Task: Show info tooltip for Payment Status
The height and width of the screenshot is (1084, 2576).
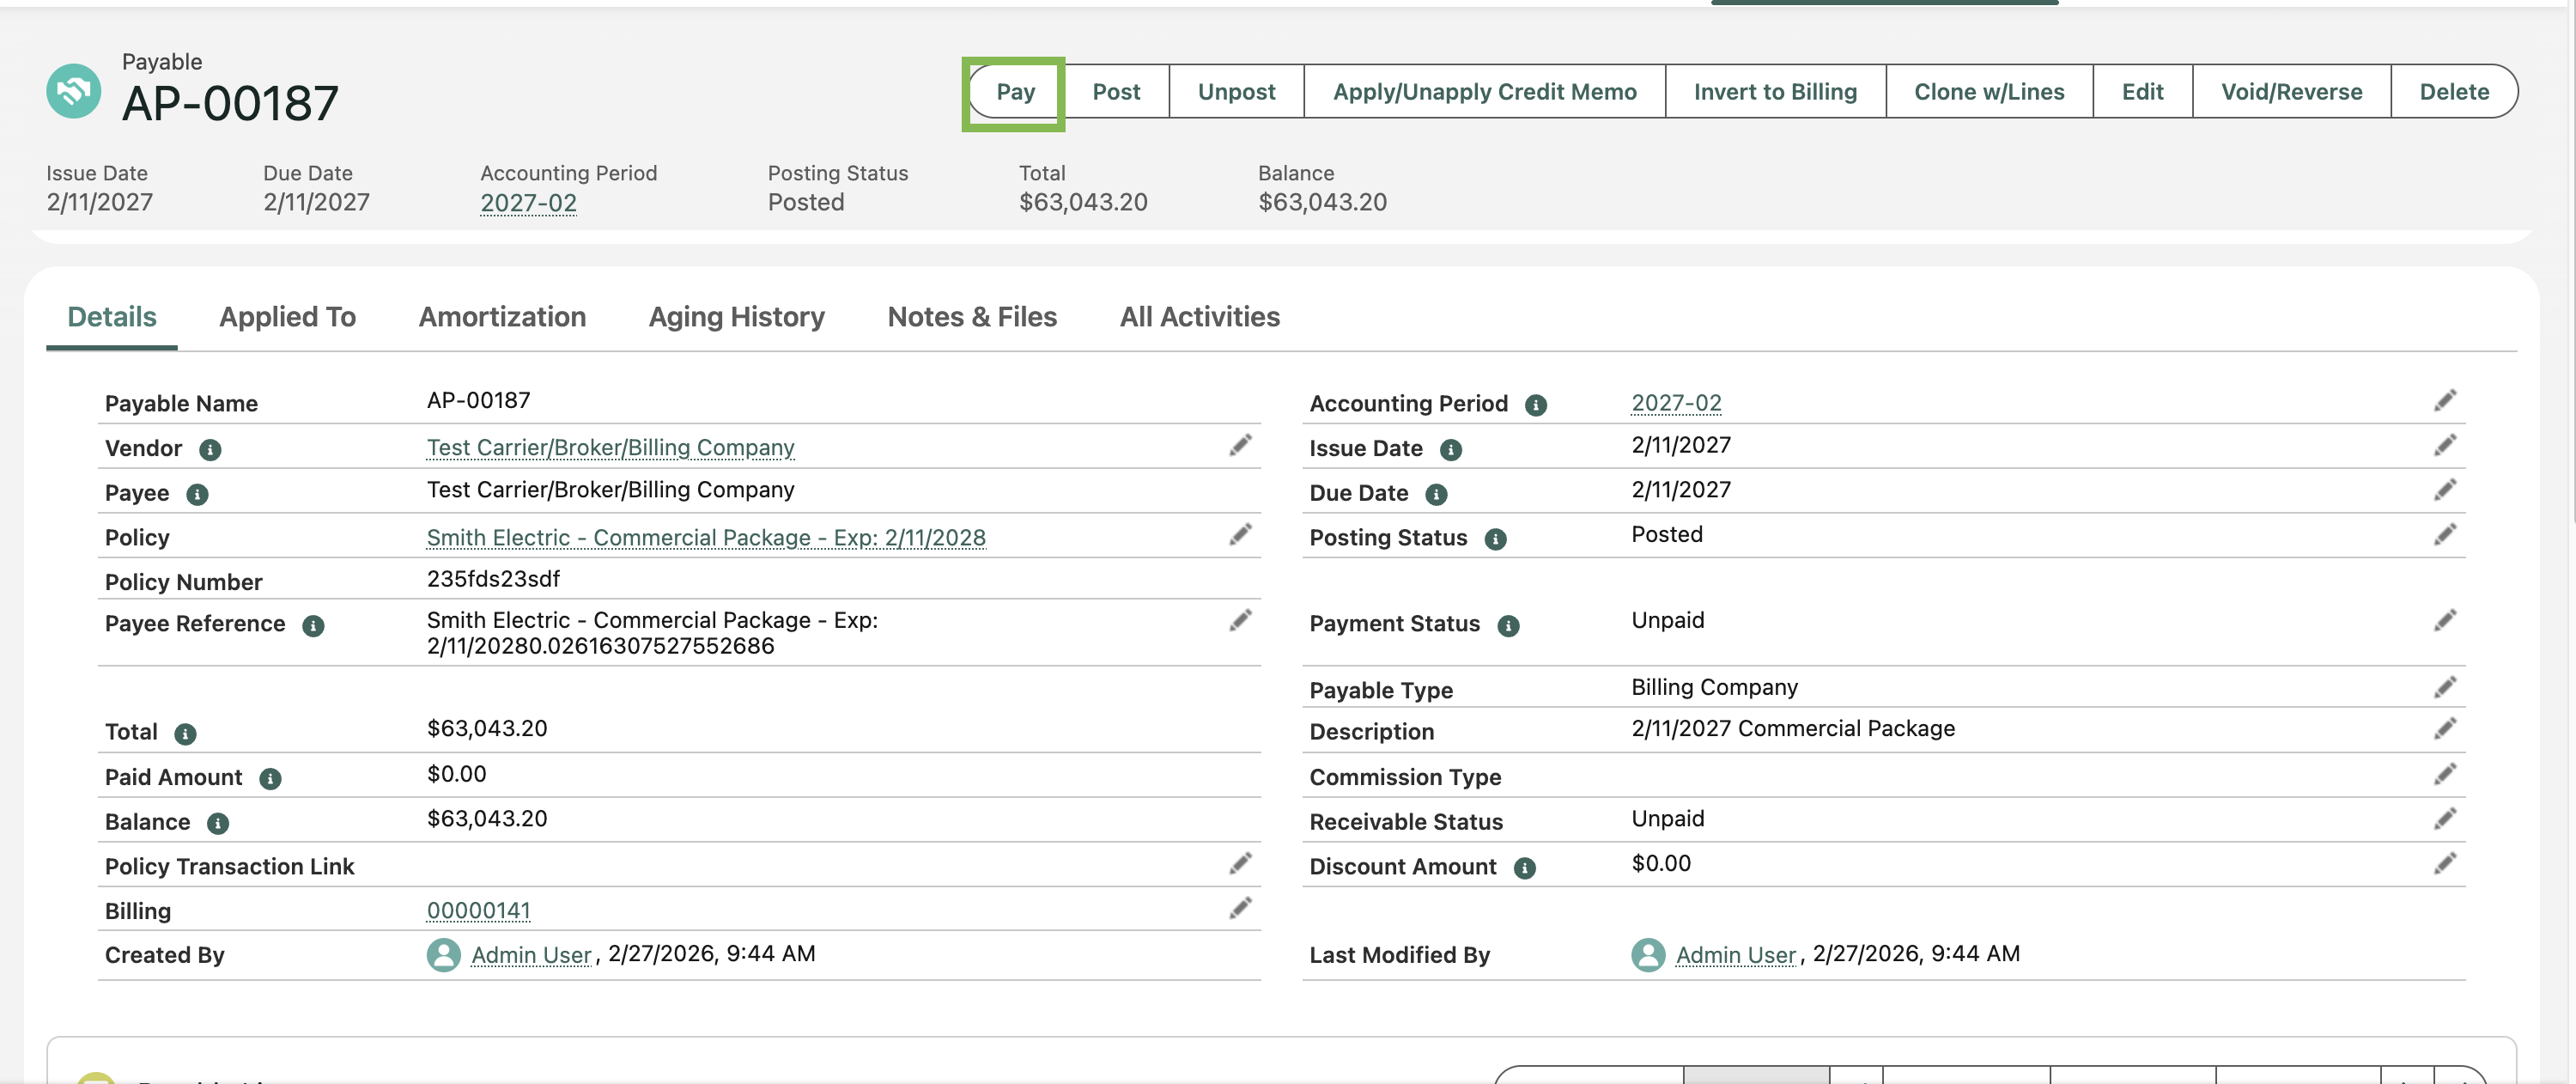Action: coord(1508,626)
